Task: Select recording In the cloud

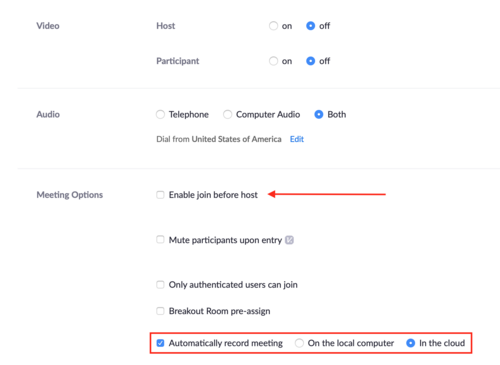Action: 411,343
